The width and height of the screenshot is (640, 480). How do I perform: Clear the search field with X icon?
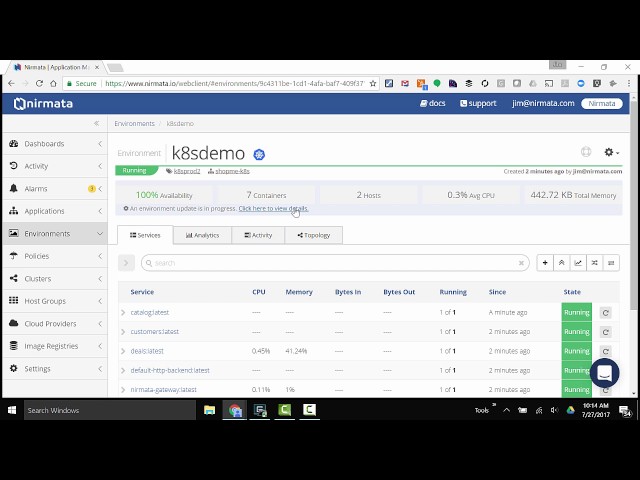(521, 263)
